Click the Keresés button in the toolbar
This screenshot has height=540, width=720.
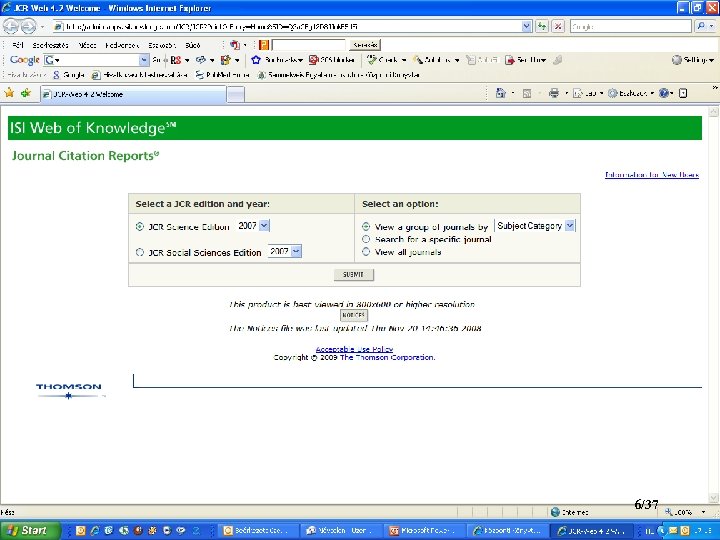pyautogui.click(x=365, y=45)
